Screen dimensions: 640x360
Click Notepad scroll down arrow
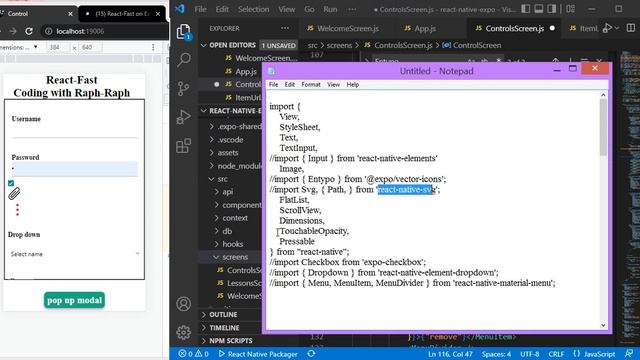(603, 325)
